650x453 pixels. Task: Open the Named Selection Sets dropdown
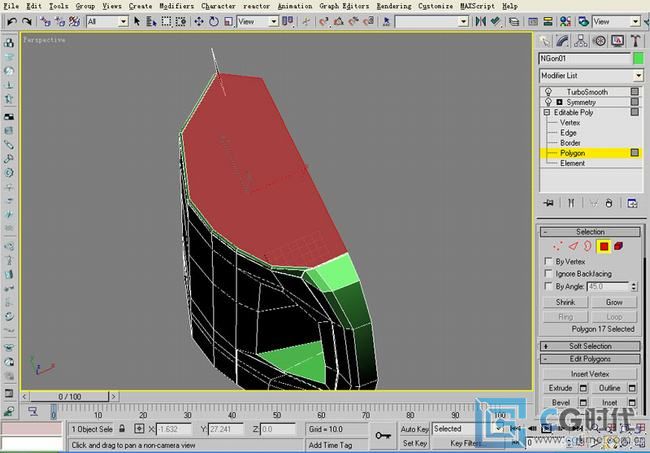(x=432, y=22)
